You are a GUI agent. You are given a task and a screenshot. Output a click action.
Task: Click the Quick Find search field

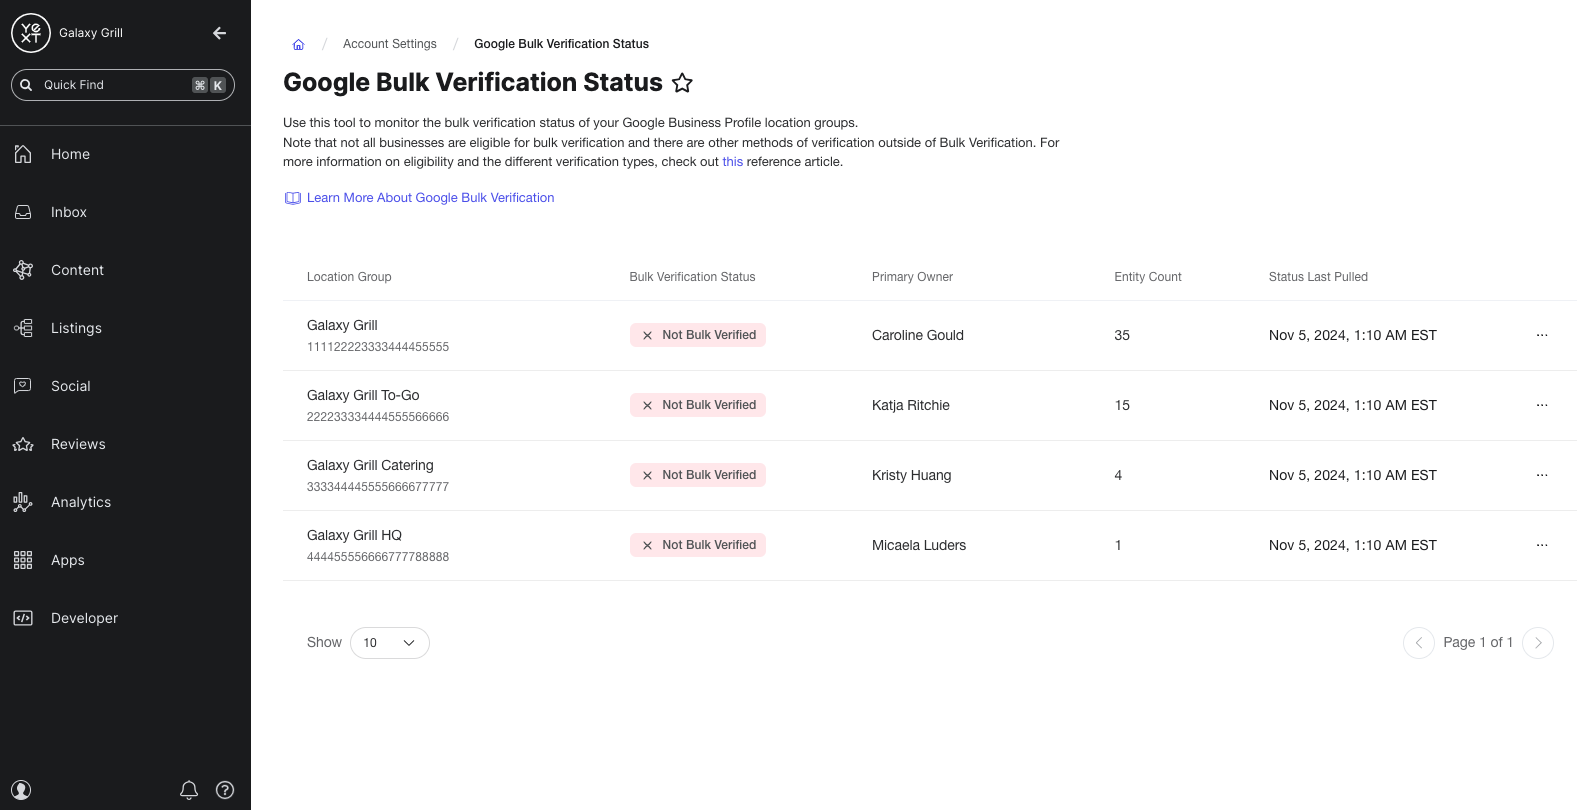(123, 85)
